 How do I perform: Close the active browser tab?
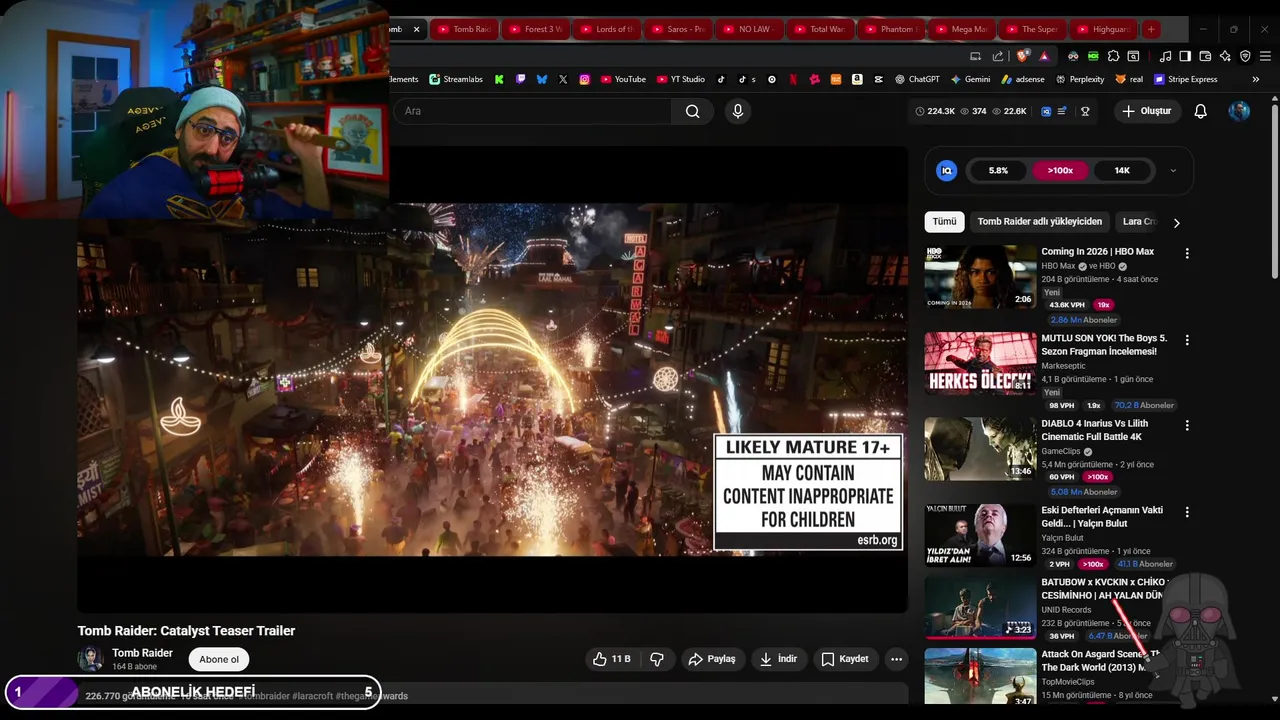(417, 29)
